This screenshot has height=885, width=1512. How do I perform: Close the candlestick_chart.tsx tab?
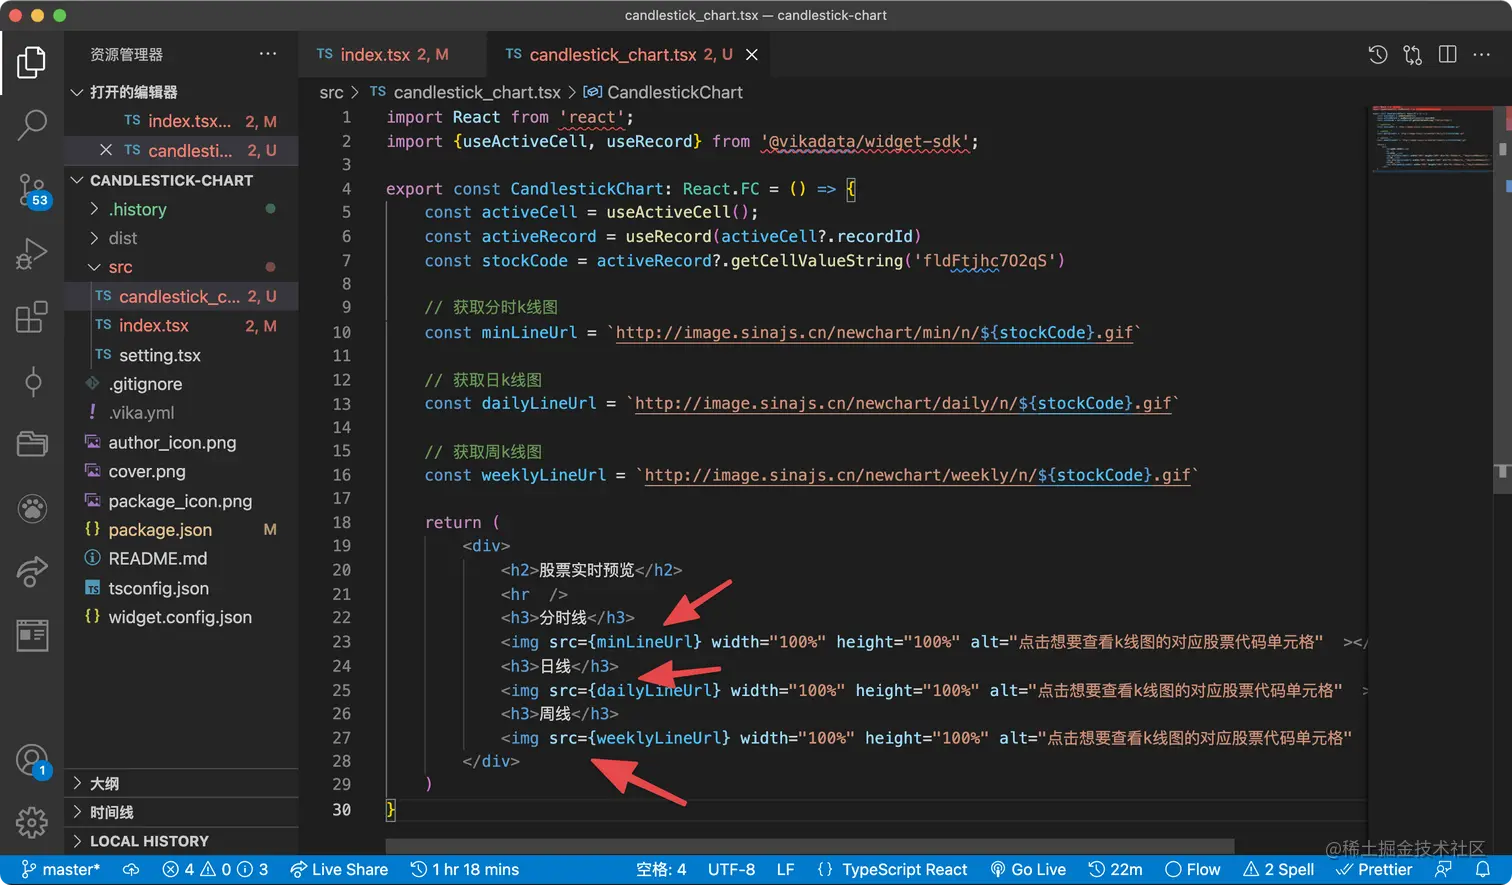coord(752,55)
